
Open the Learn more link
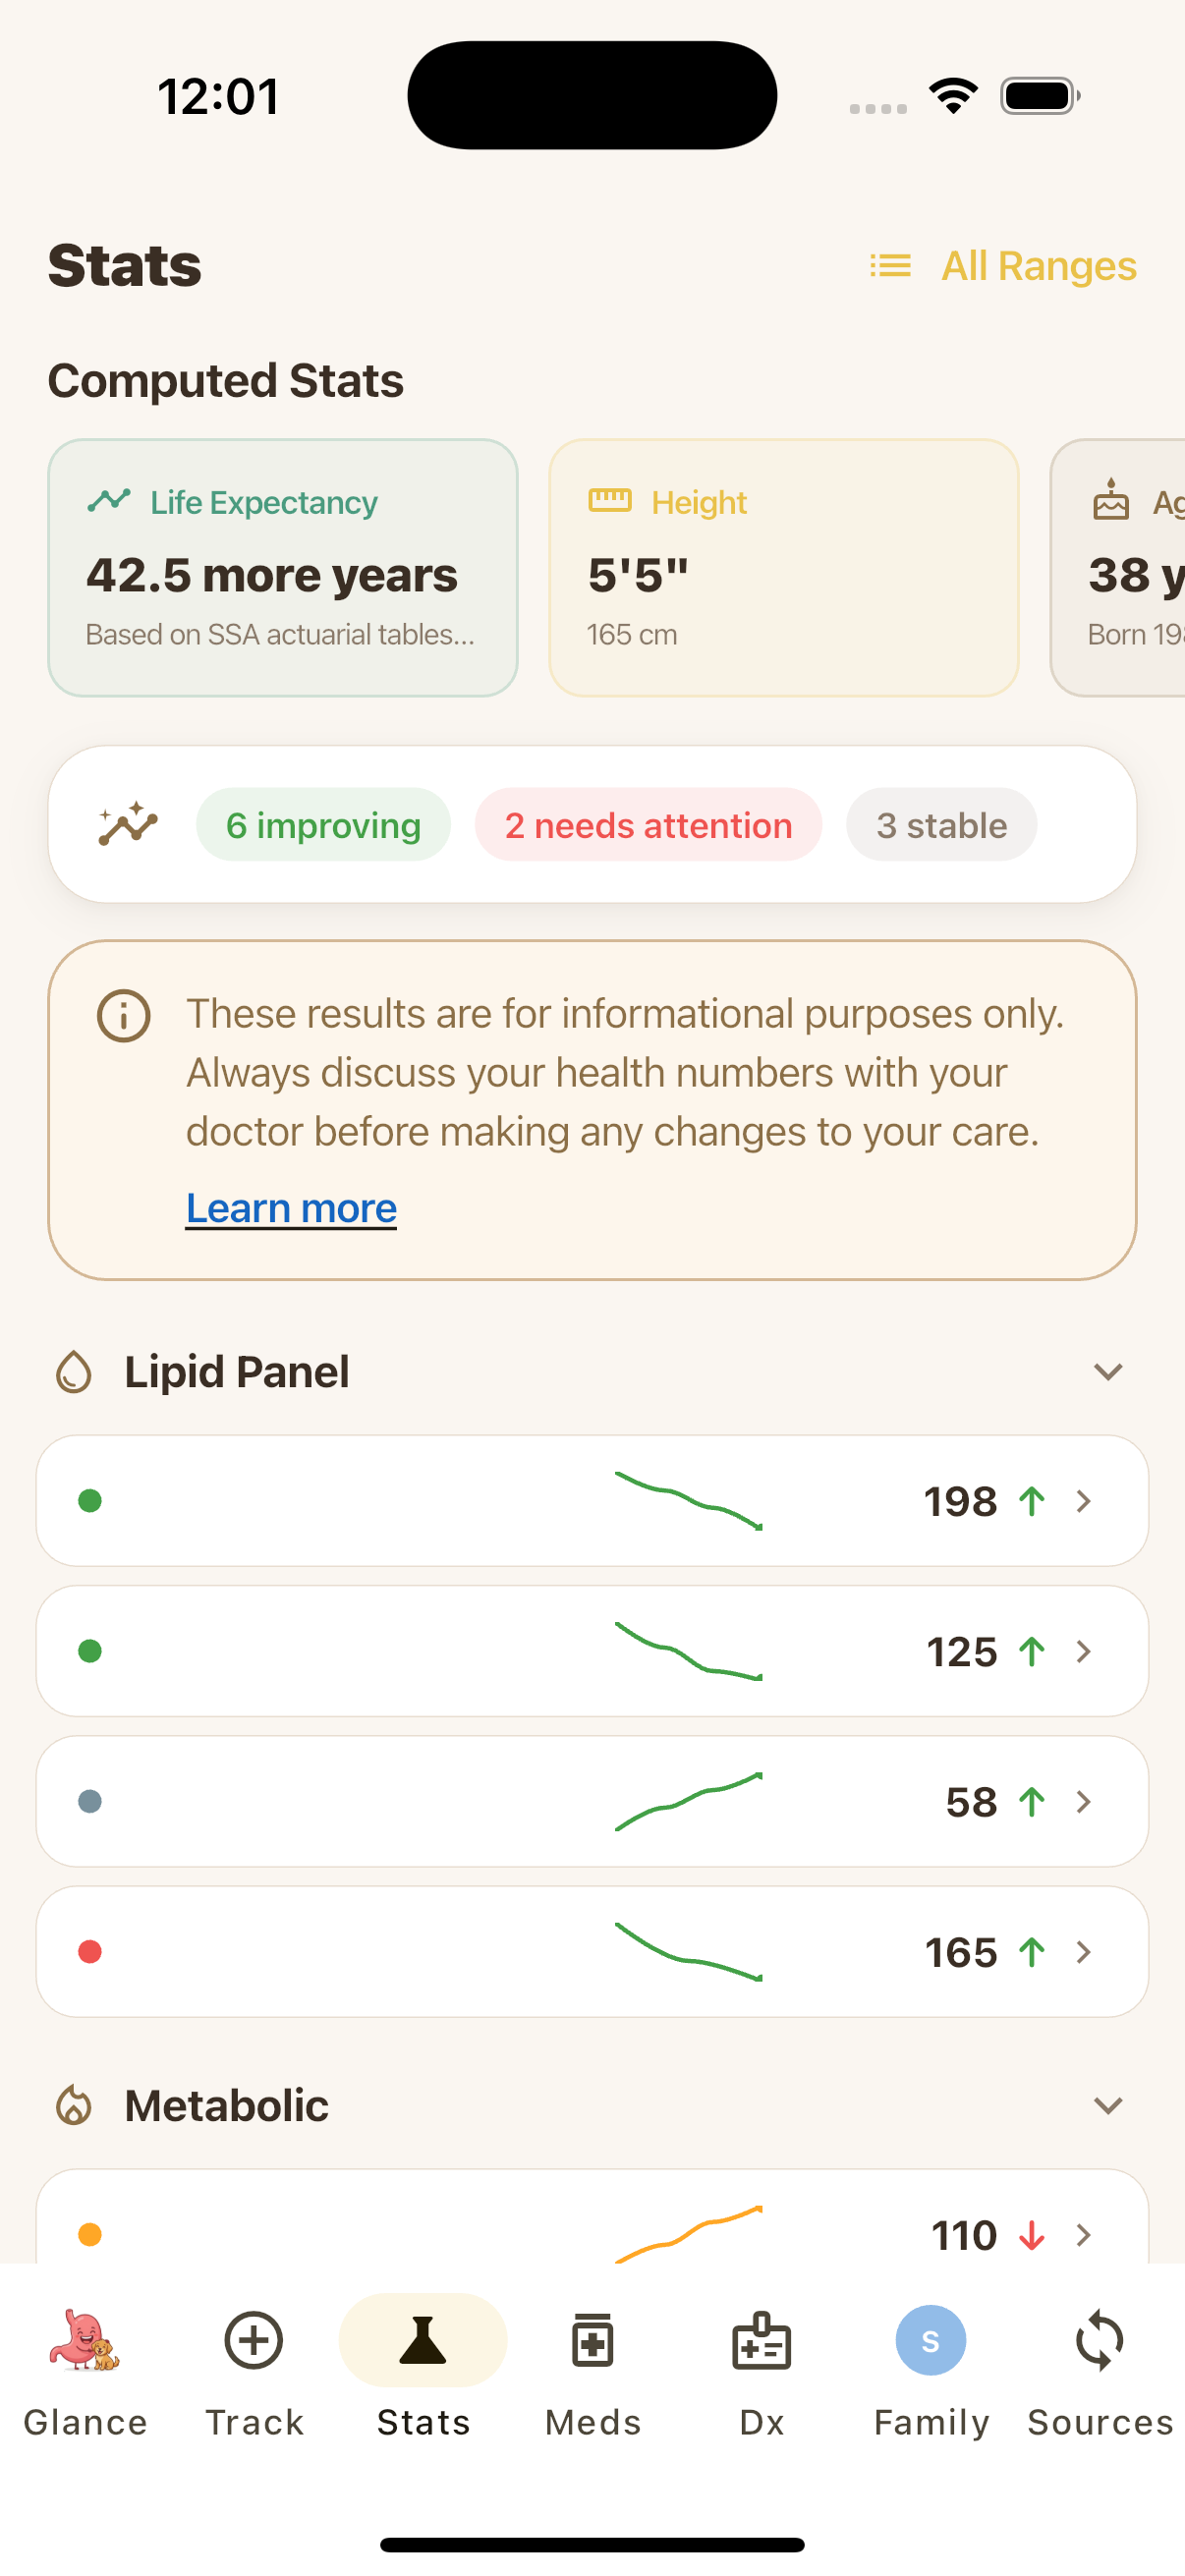point(290,1208)
